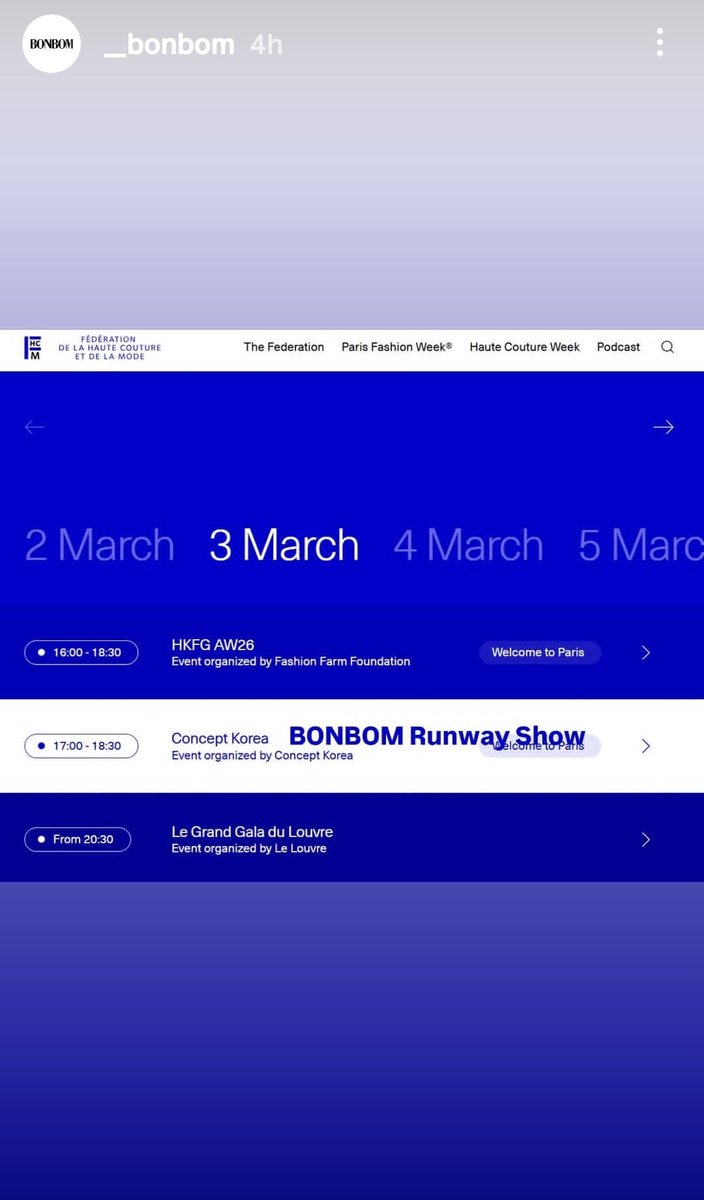
Task: Click the 4h story timestamp
Action: click(266, 44)
